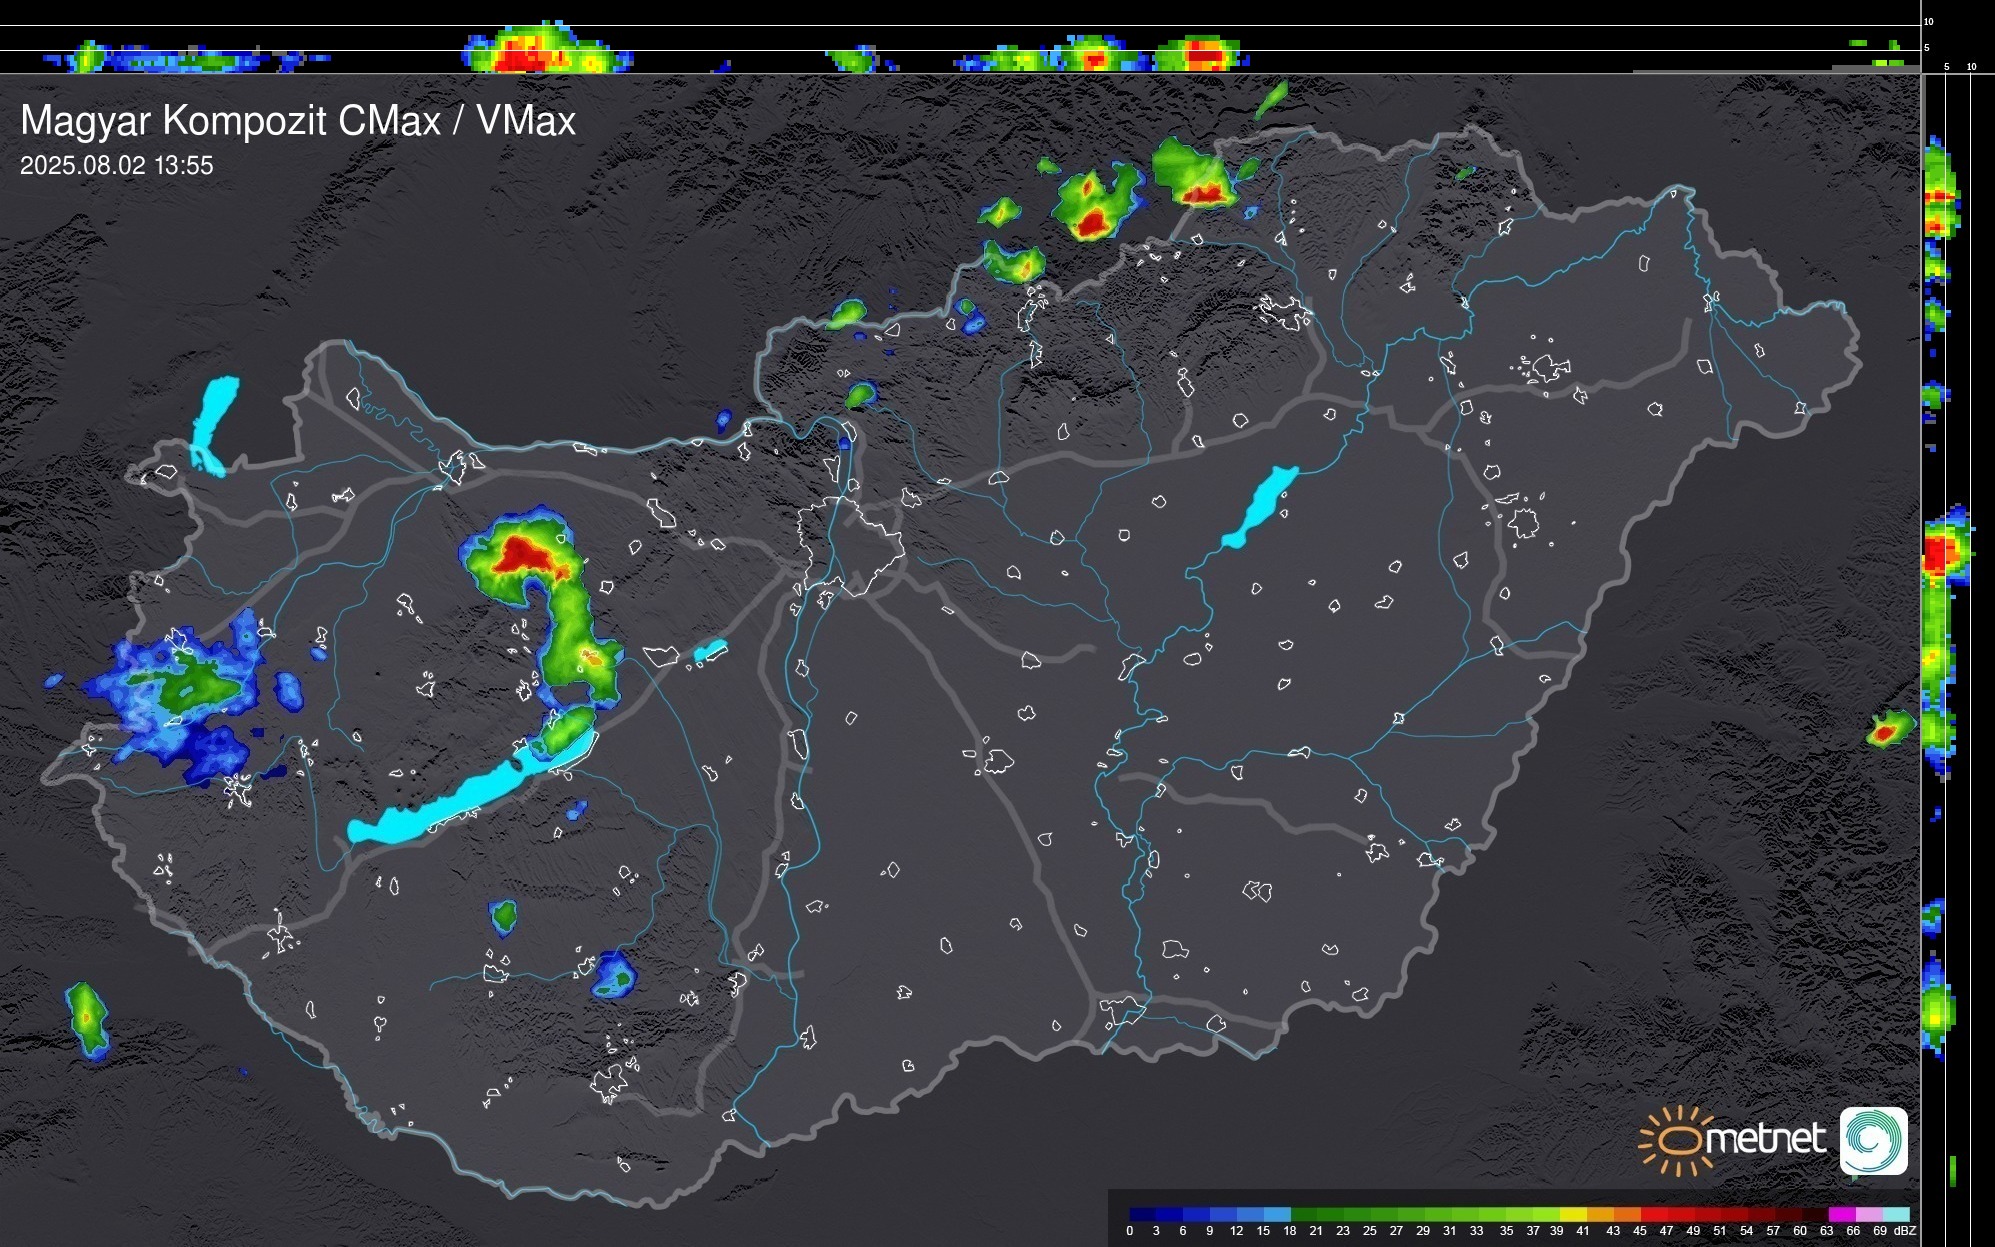Click the yellow 39 dBZ legend swatch
Image resolution: width=1995 pixels, height=1247 pixels.
coord(1572,1214)
